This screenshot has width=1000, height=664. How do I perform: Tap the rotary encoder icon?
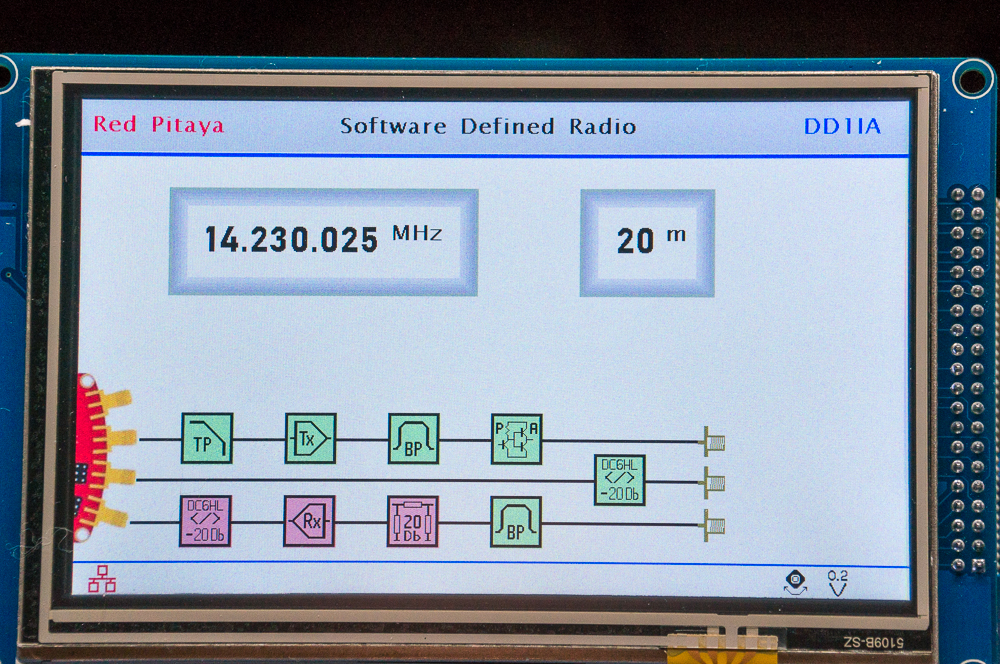pyautogui.click(x=795, y=582)
